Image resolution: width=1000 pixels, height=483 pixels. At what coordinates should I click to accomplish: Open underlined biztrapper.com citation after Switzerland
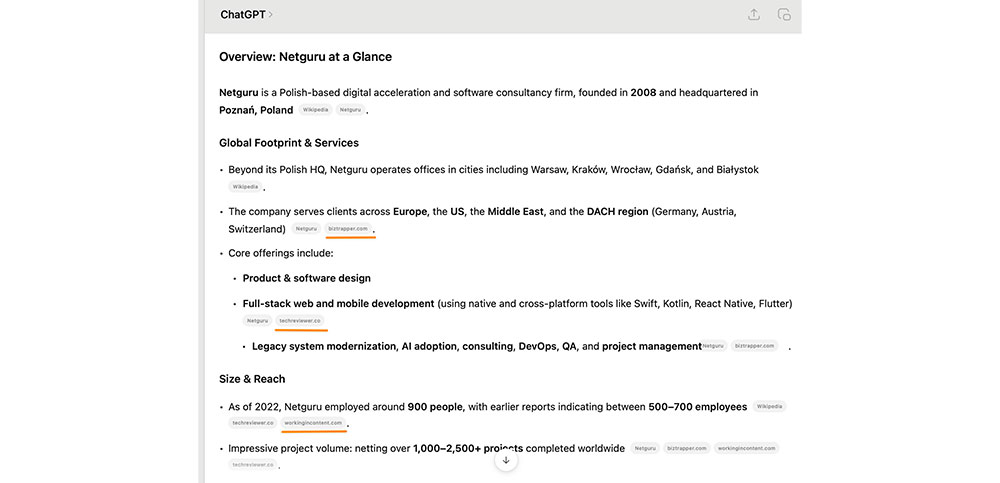(x=347, y=229)
